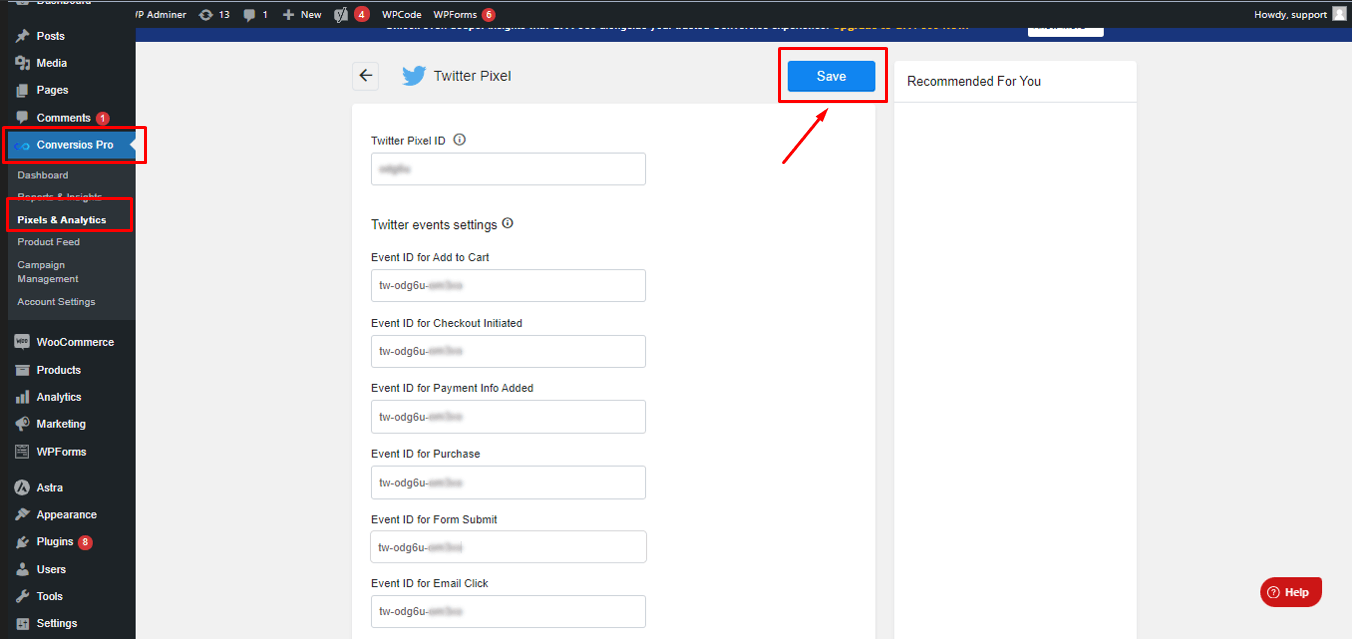Click the Save button

tap(831, 76)
